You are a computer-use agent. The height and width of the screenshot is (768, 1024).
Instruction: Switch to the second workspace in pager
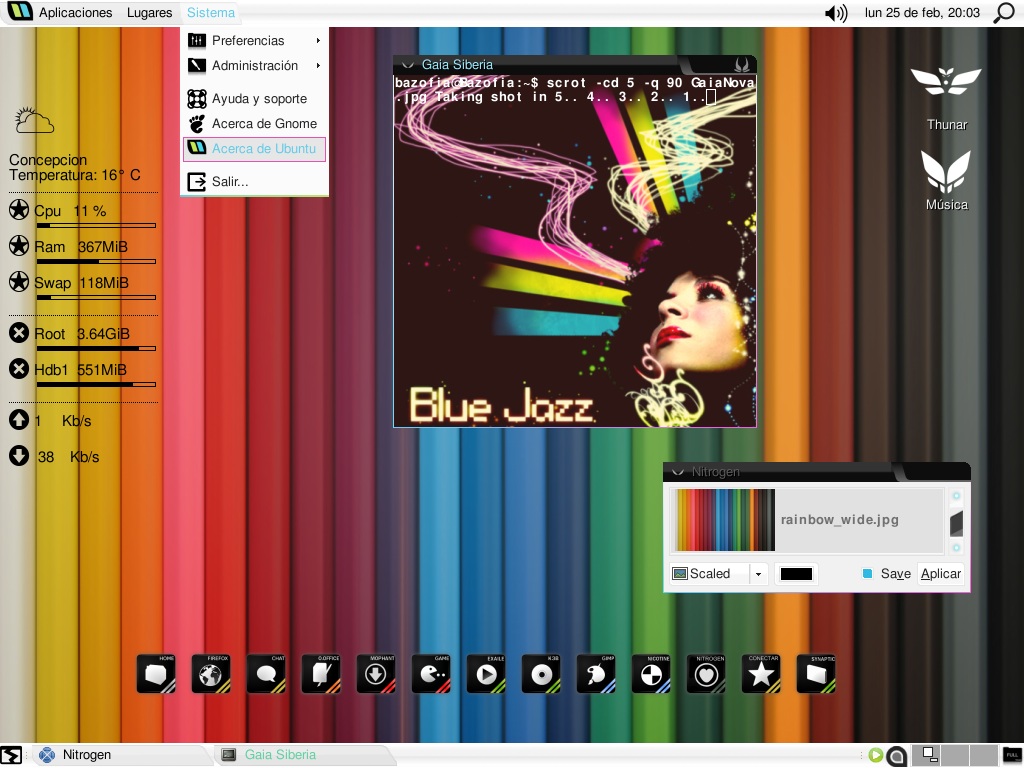957,754
